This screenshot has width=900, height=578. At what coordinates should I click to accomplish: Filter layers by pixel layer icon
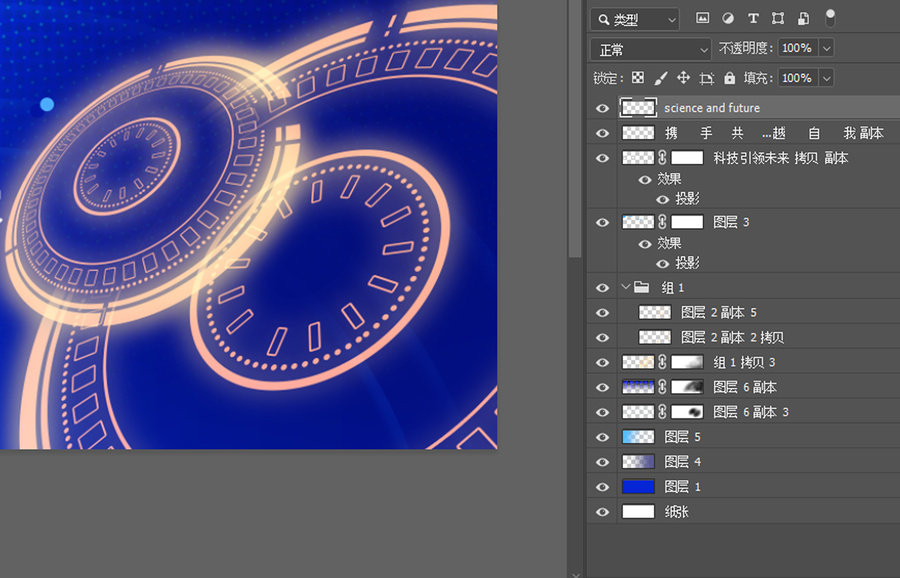coord(702,18)
